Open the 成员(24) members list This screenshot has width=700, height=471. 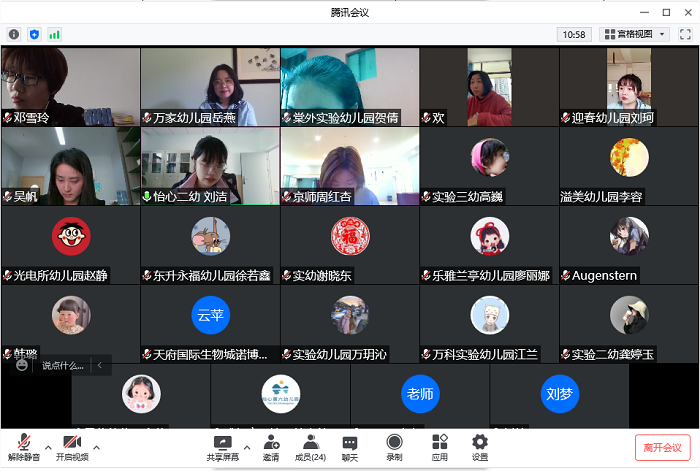coord(310,447)
